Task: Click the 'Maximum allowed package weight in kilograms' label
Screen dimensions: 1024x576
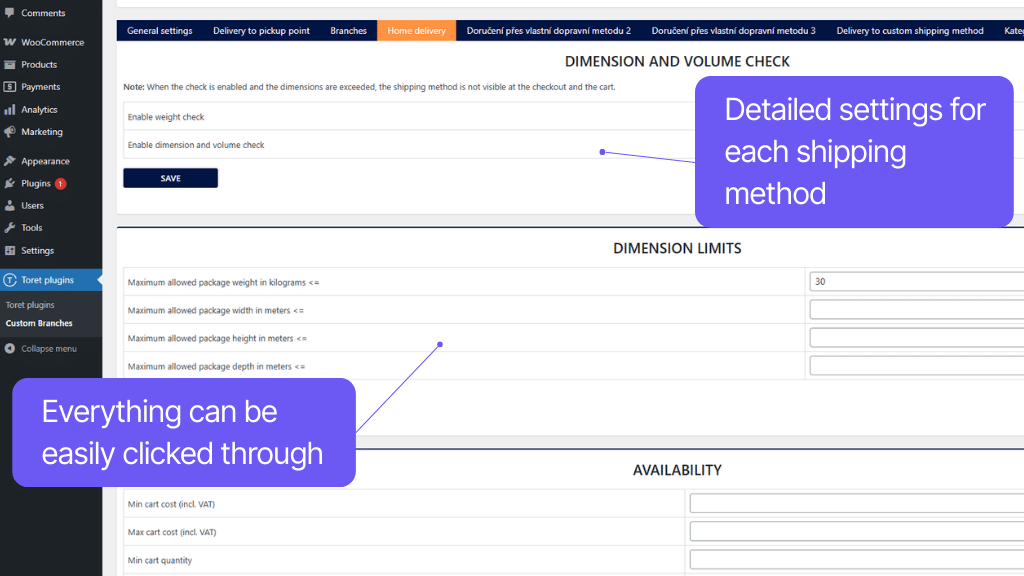Action: (223, 283)
